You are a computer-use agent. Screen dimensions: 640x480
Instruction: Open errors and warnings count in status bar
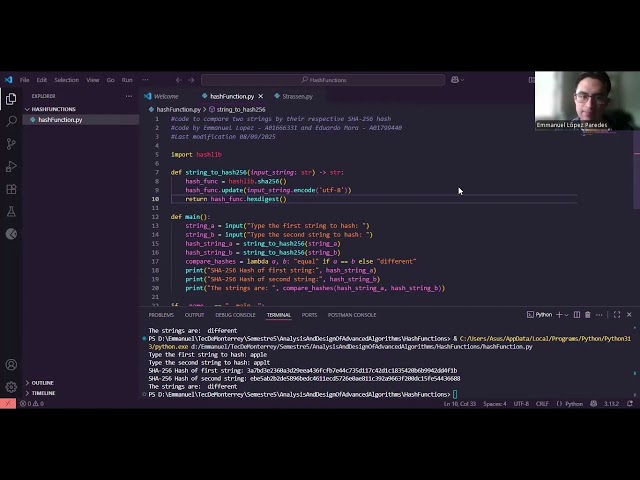click(32, 404)
